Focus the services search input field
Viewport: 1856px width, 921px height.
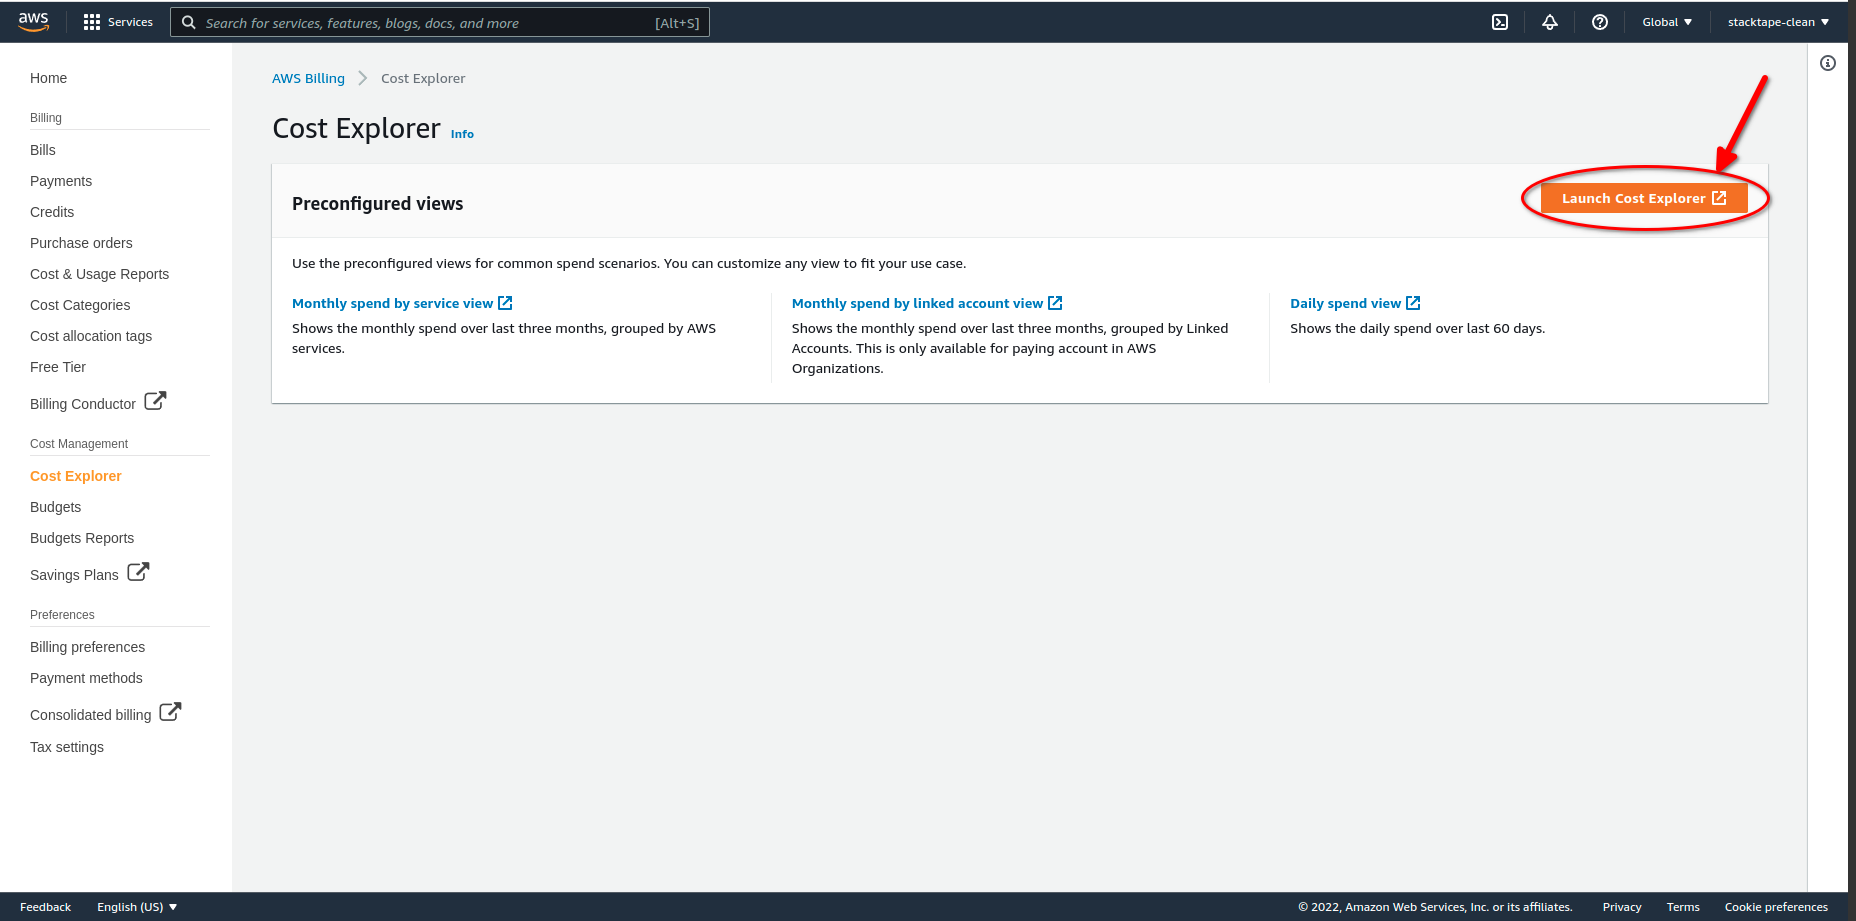[x=440, y=22]
